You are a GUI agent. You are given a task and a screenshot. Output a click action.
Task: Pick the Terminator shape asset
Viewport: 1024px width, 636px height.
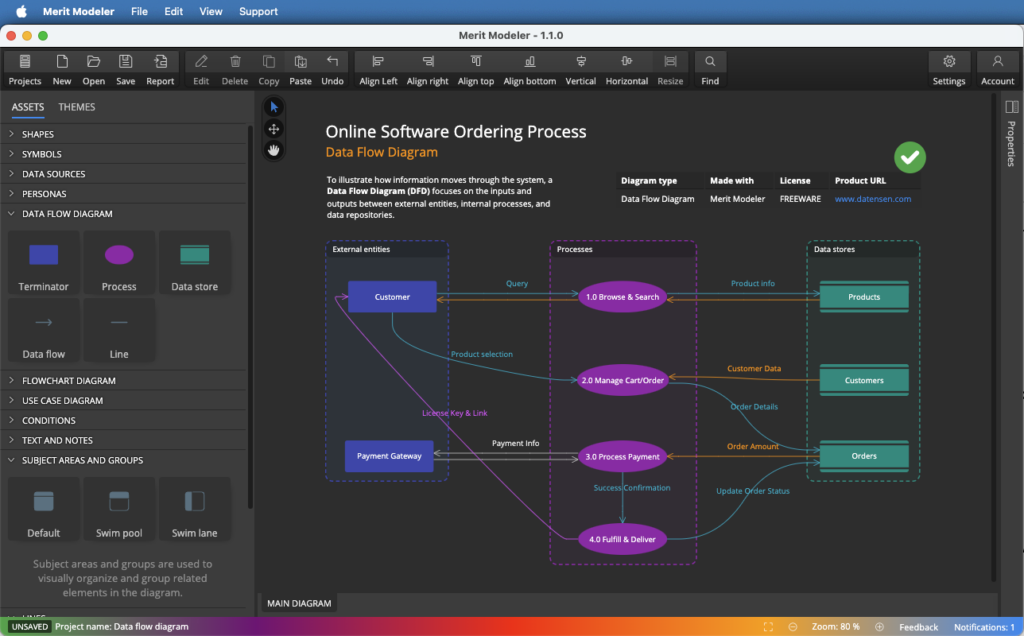pos(44,264)
